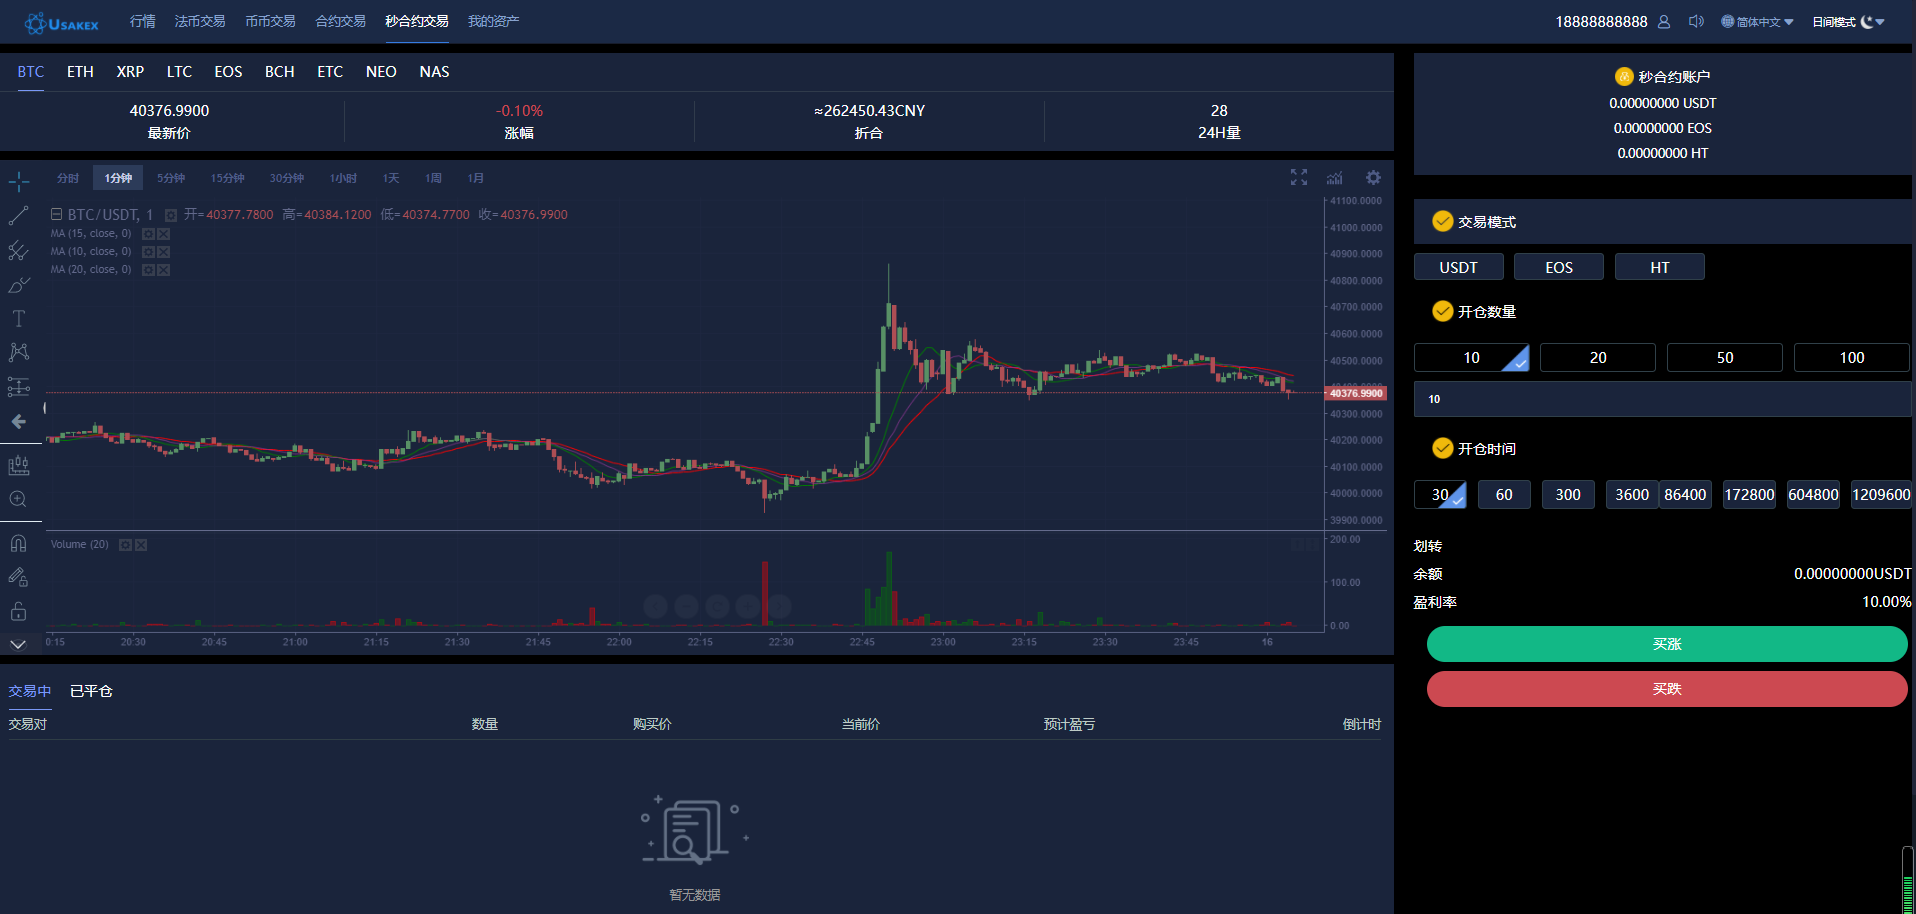
Task: Collapse the BTC/USDT legend
Action: click(x=57, y=214)
